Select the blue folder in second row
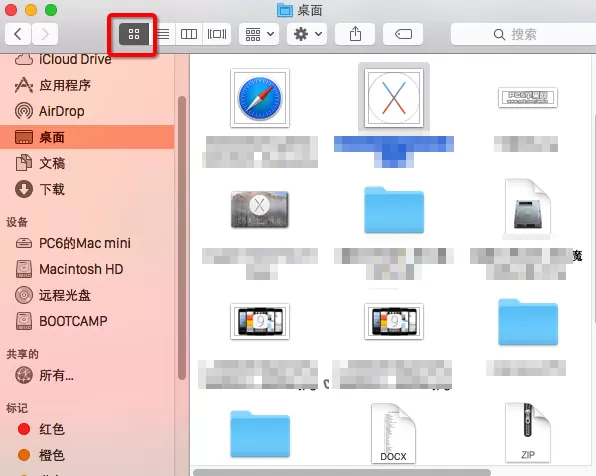 pos(394,210)
